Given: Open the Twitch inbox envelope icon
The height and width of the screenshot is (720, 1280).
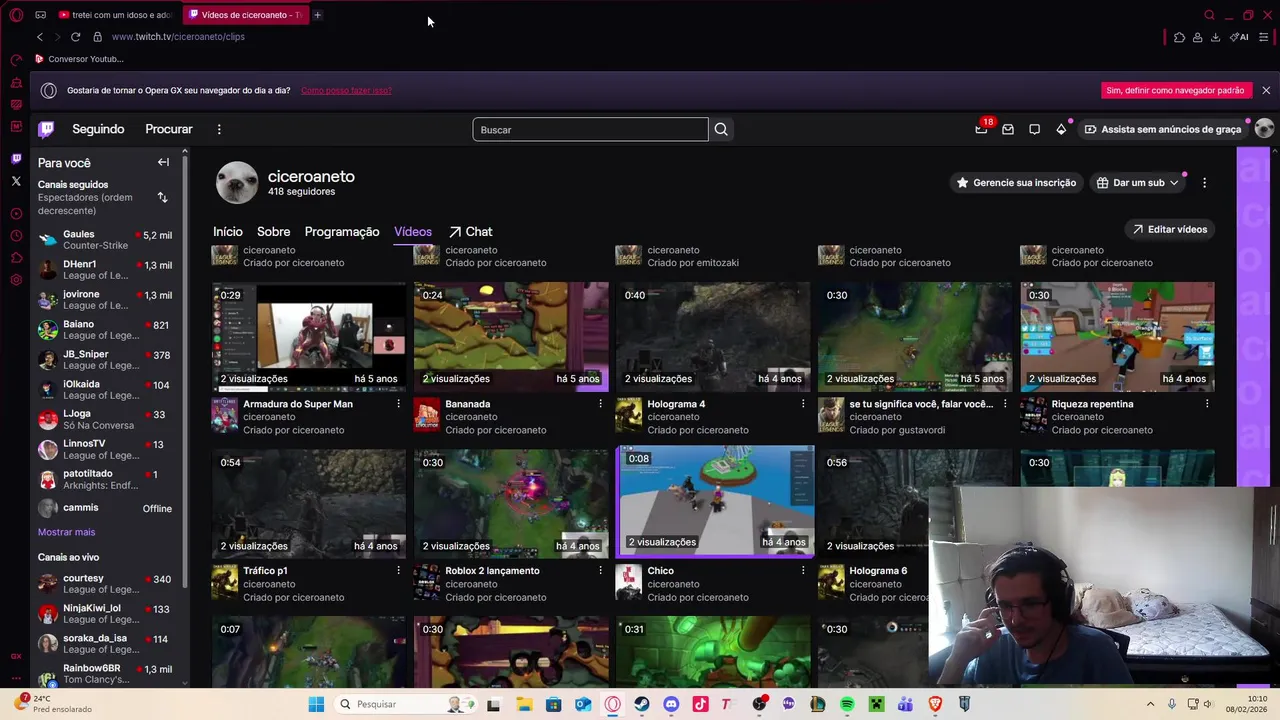Looking at the screenshot, I should pyautogui.click(x=1008, y=129).
